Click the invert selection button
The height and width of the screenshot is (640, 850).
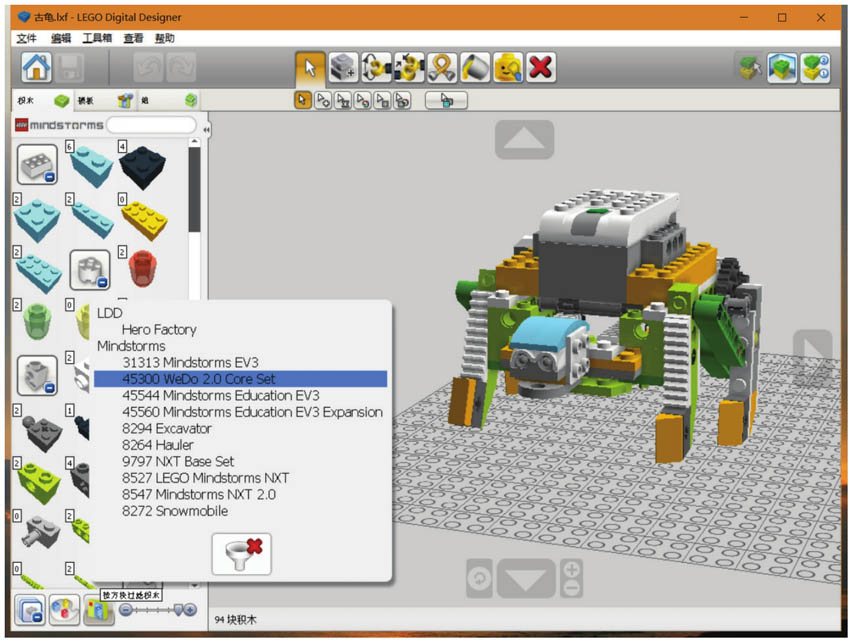pyautogui.click(x=446, y=100)
